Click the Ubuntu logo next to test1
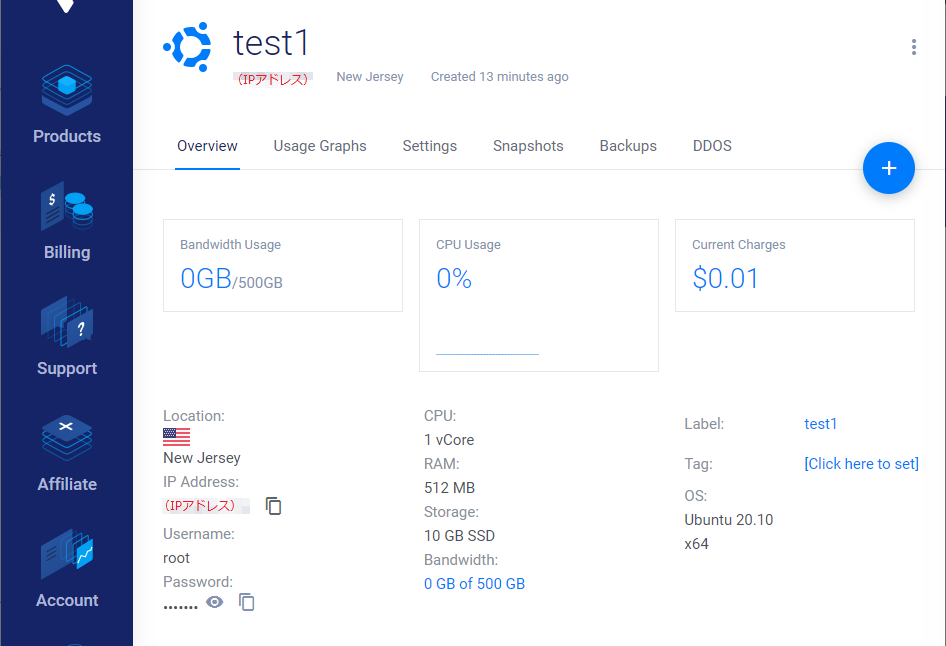Screen dimensions: 946x646 188,47
